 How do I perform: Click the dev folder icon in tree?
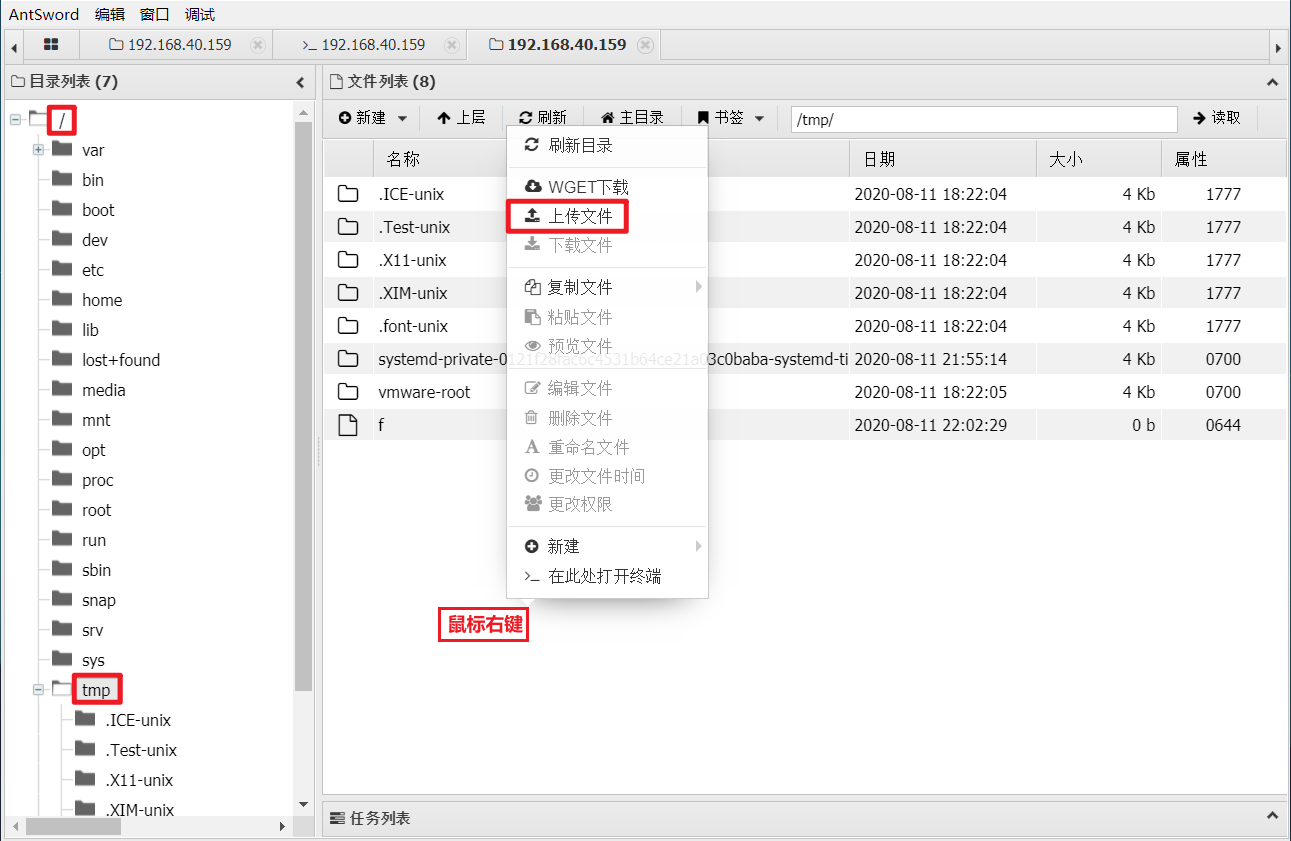62,239
